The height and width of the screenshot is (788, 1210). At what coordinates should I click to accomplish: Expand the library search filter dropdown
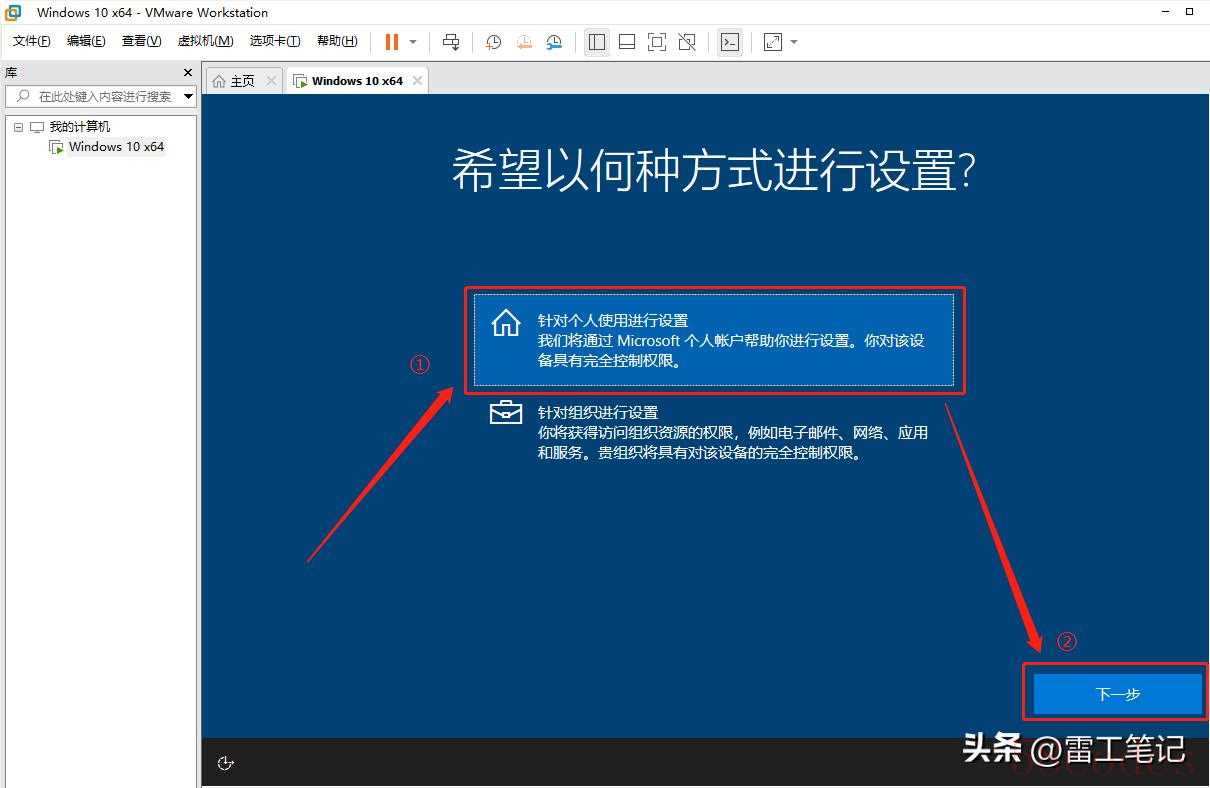[x=188, y=97]
